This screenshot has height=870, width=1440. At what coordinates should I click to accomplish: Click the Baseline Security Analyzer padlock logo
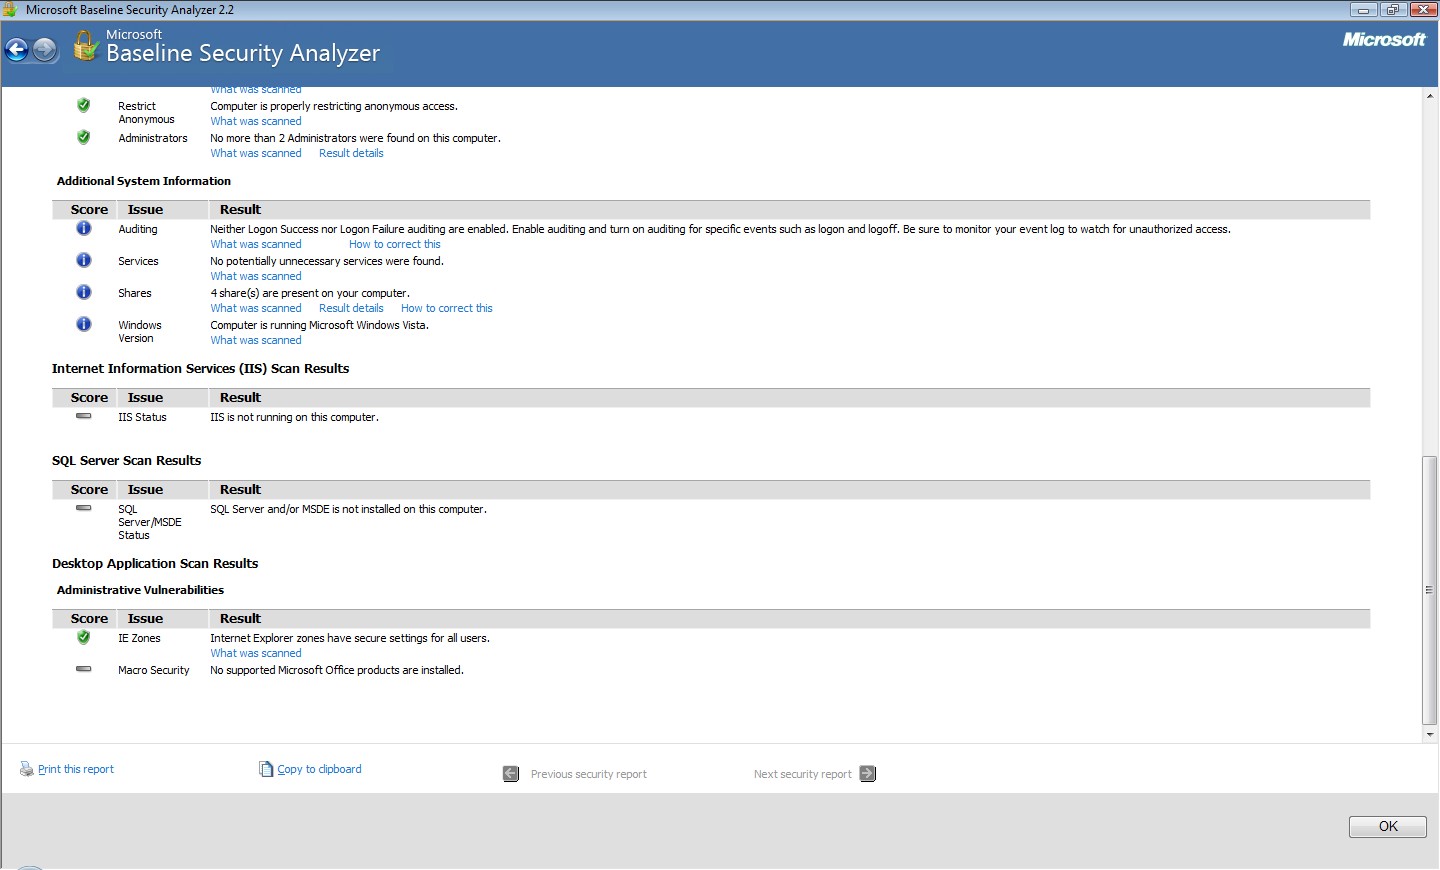click(85, 46)
